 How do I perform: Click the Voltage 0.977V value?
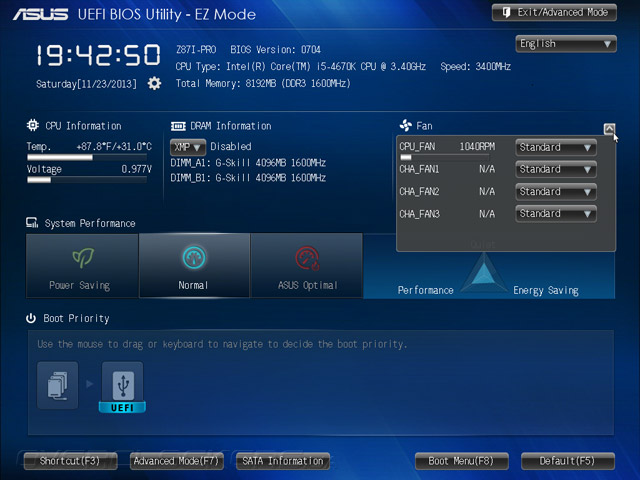[136, 169]
